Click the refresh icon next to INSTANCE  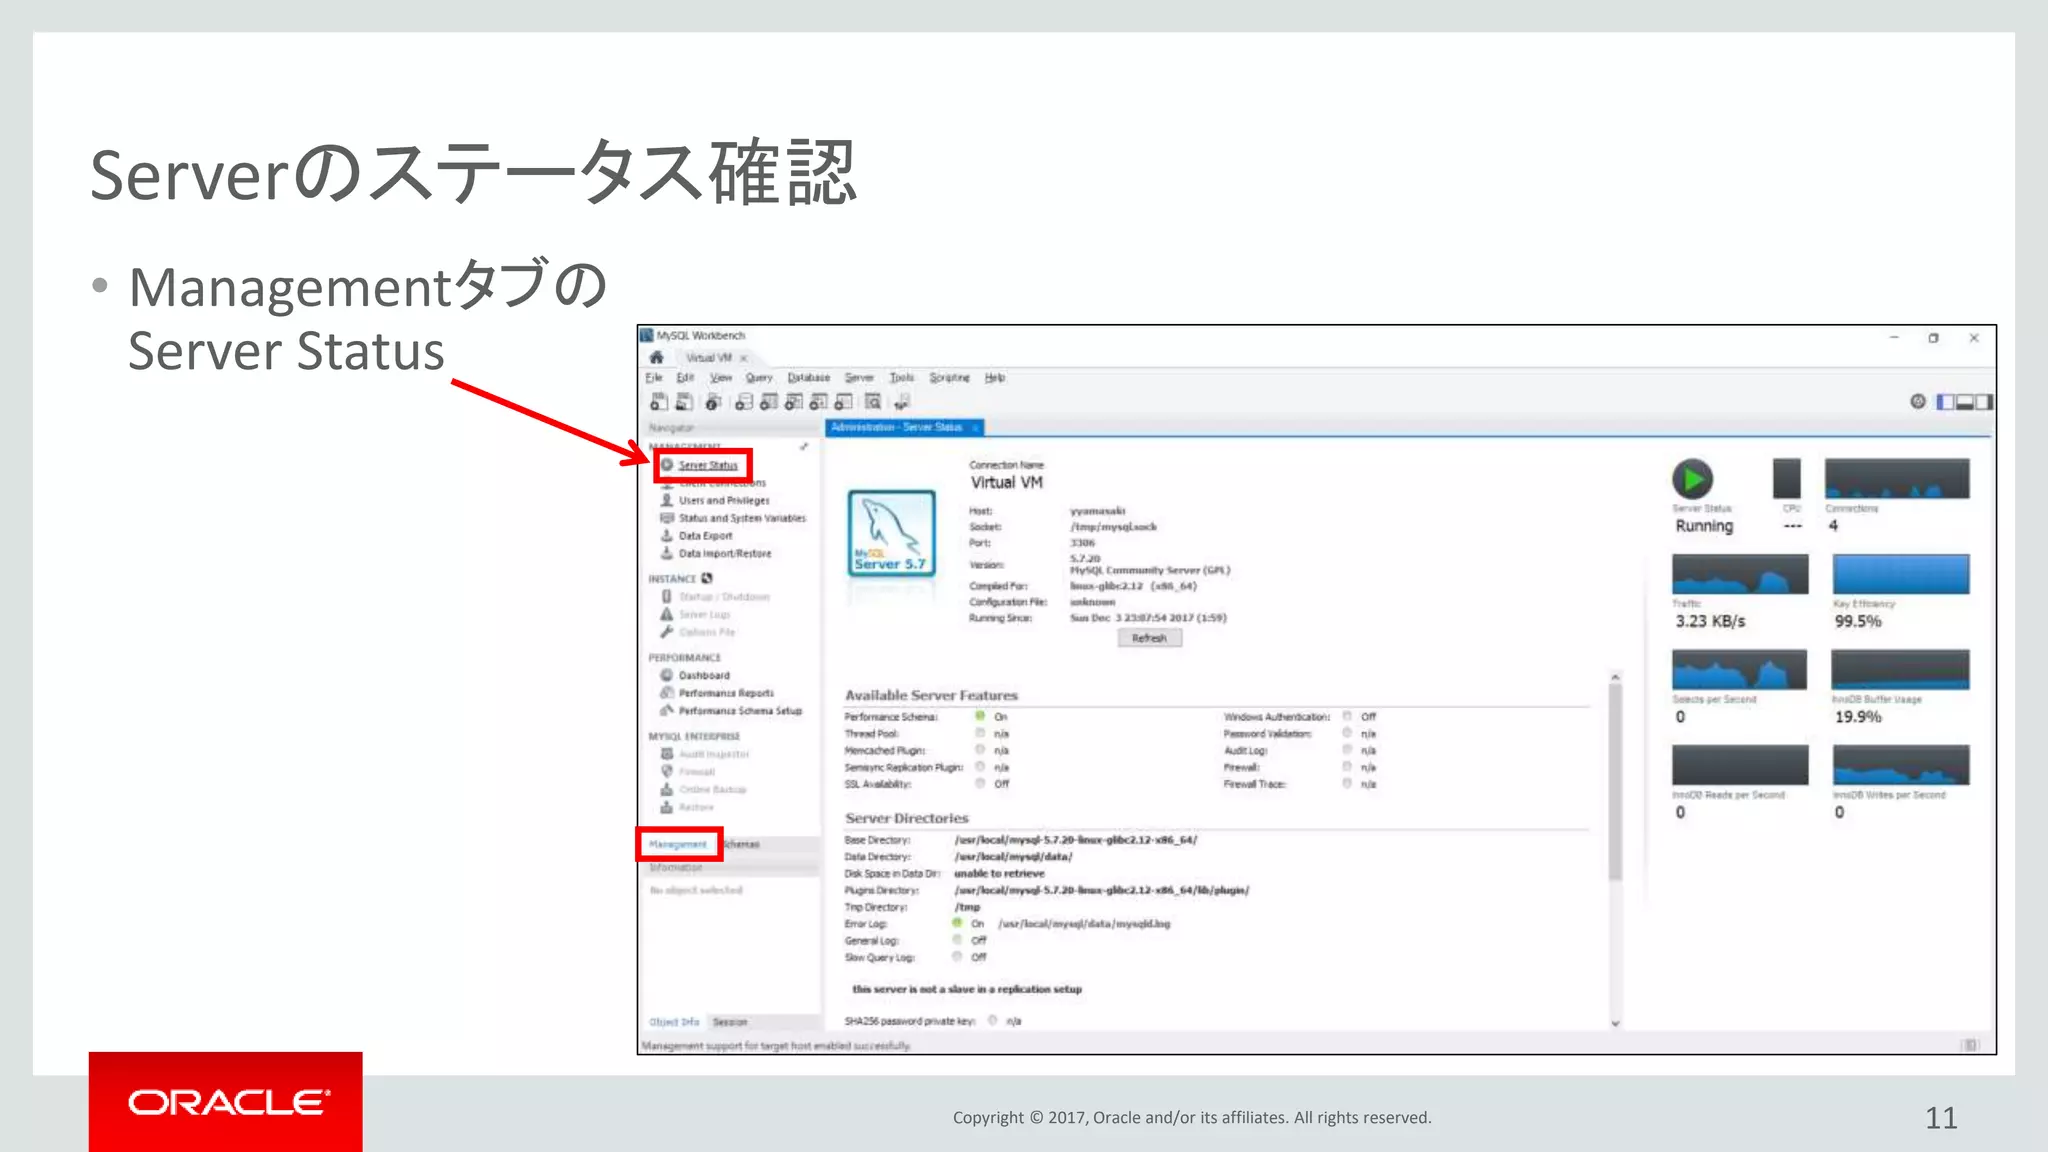coord(707,578)
